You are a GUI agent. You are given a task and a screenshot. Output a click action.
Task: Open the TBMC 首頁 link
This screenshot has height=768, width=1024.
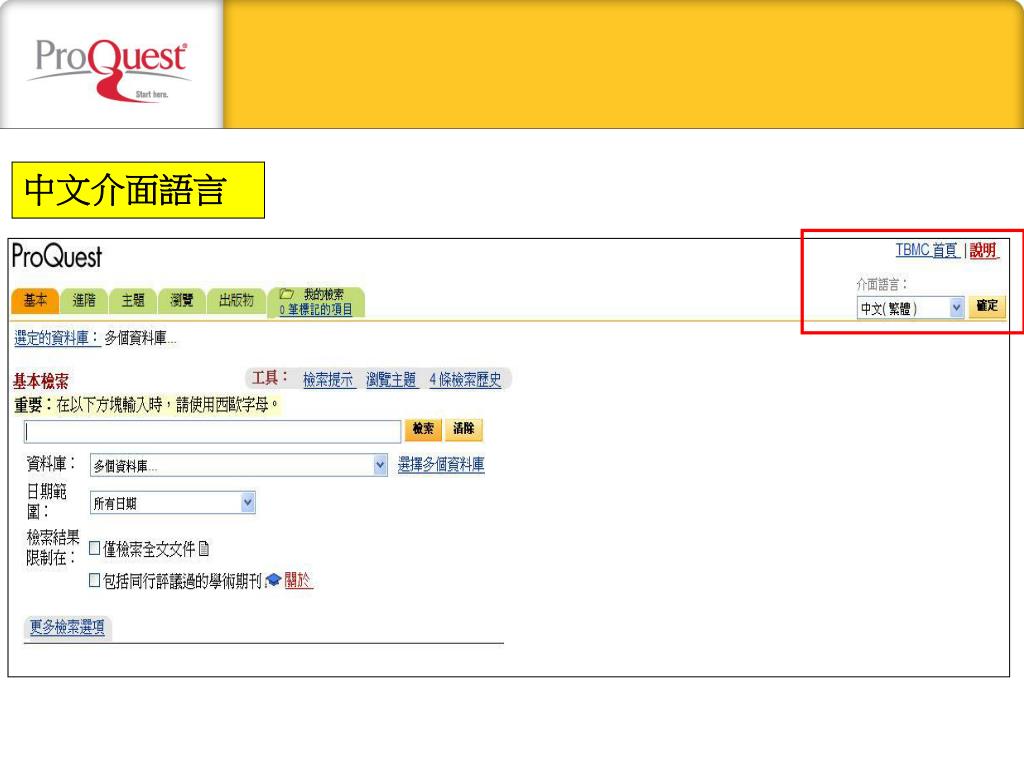[x=927, y=250]
